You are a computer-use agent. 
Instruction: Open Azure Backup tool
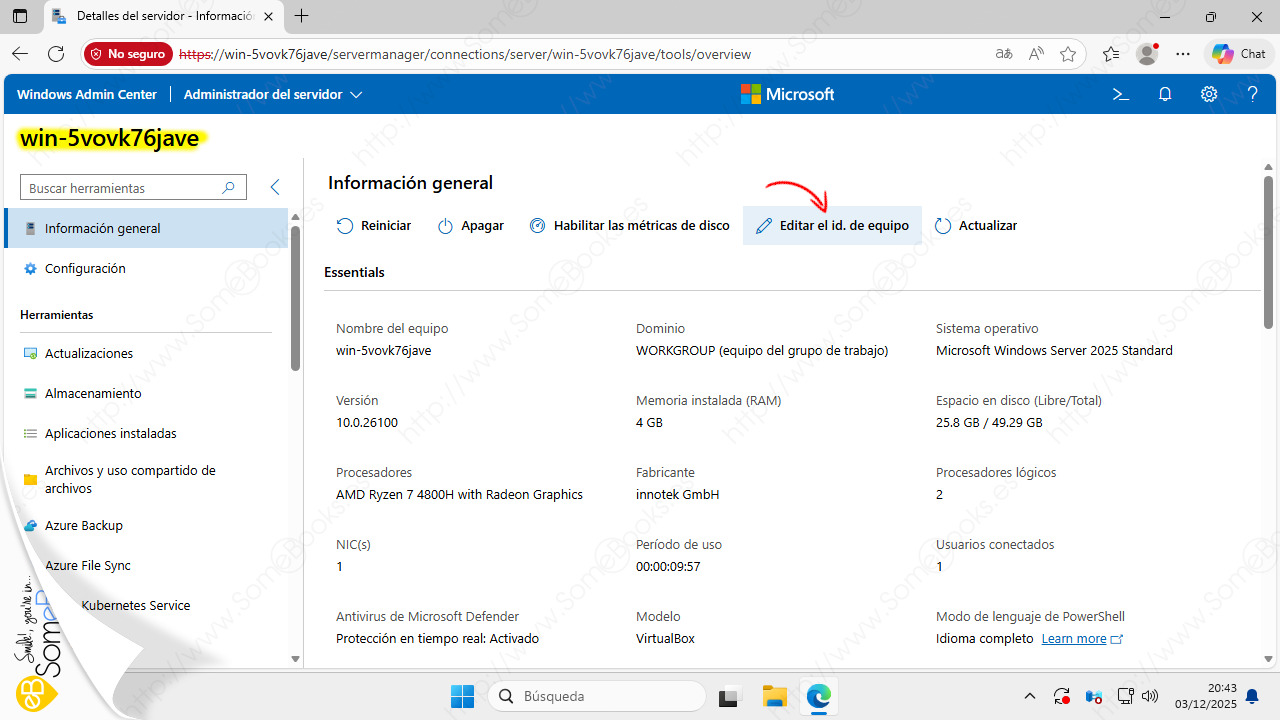[x=83, y=526]
